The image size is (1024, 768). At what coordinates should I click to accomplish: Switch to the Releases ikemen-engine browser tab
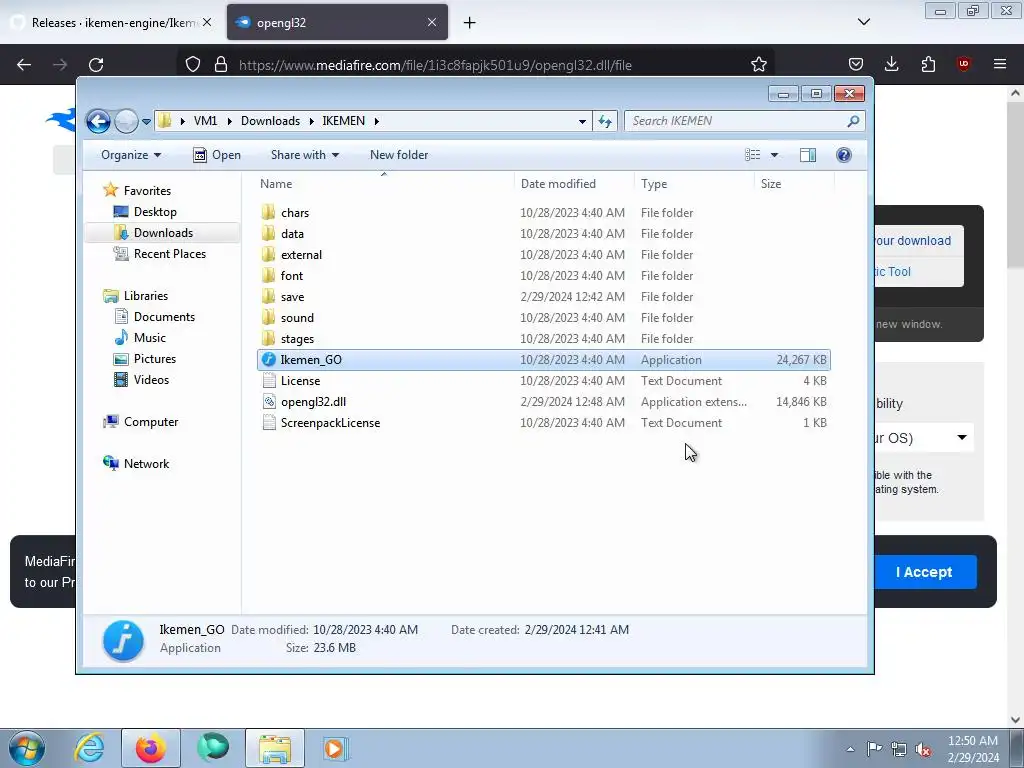(112, 22)
